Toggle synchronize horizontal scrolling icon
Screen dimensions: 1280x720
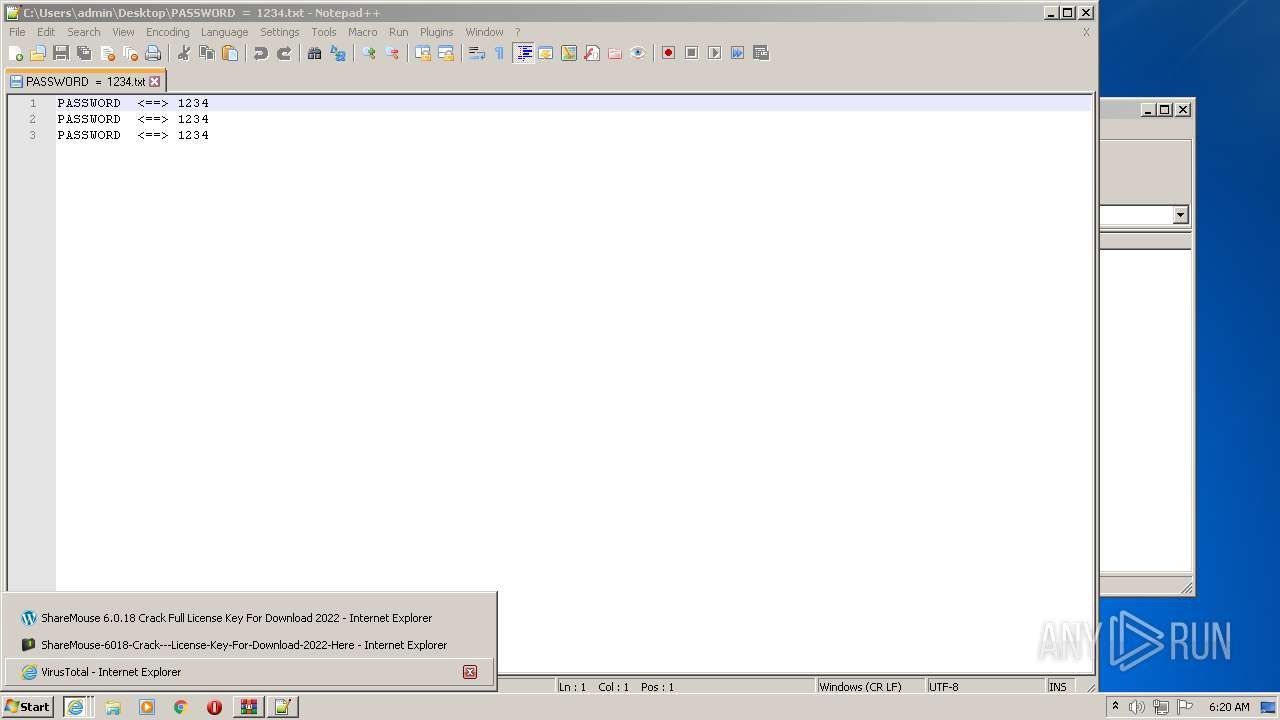click(x=446, y=53)
